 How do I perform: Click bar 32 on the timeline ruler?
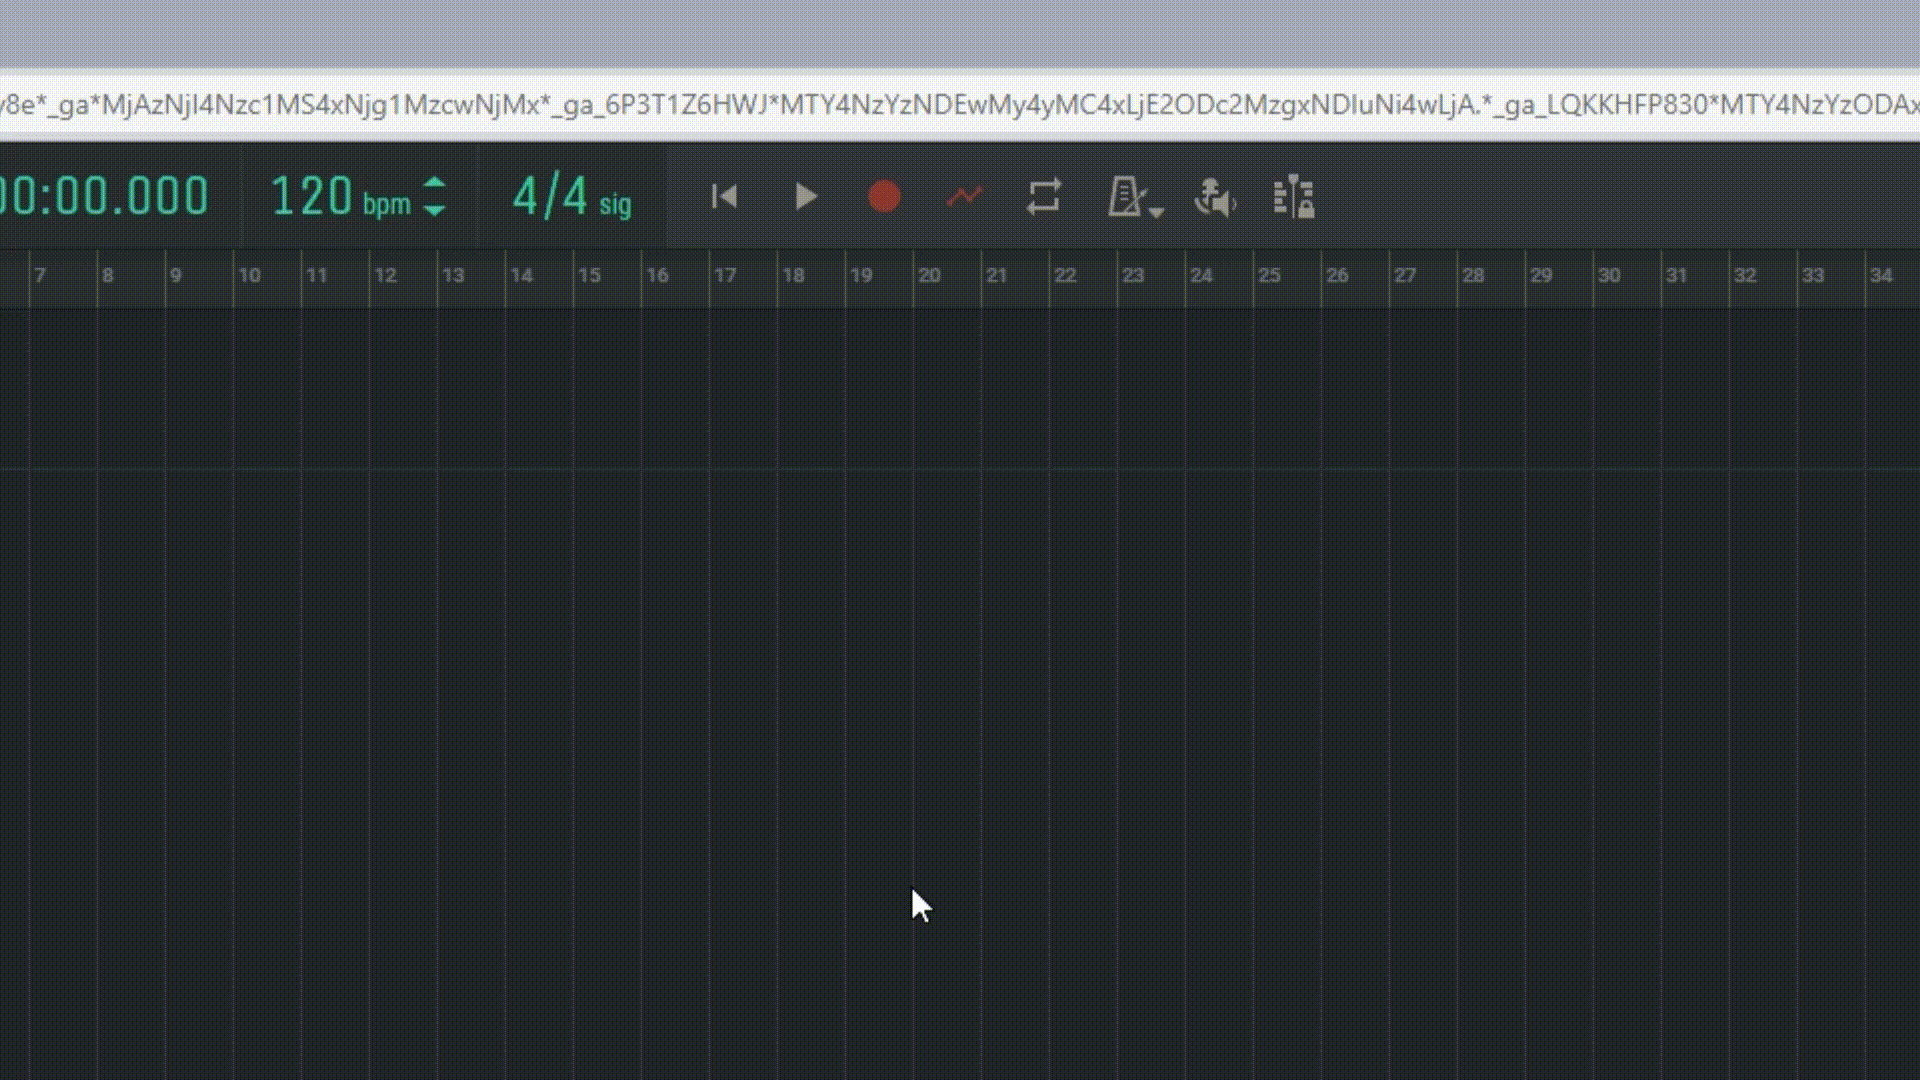click(1744, 276)
